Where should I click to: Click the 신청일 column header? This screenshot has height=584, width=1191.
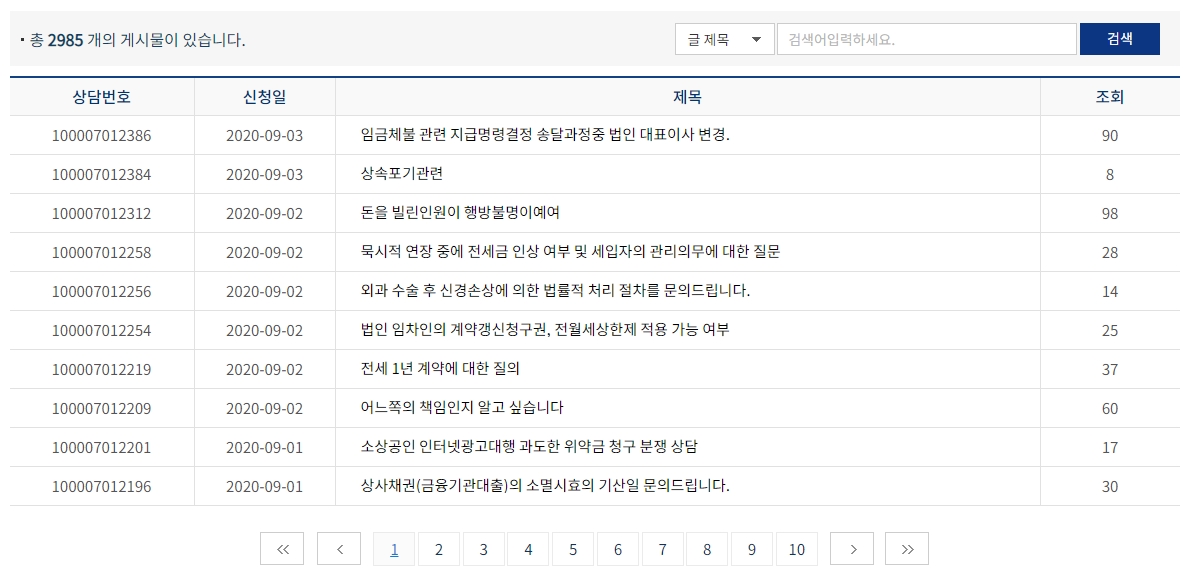tap(264, 97)
